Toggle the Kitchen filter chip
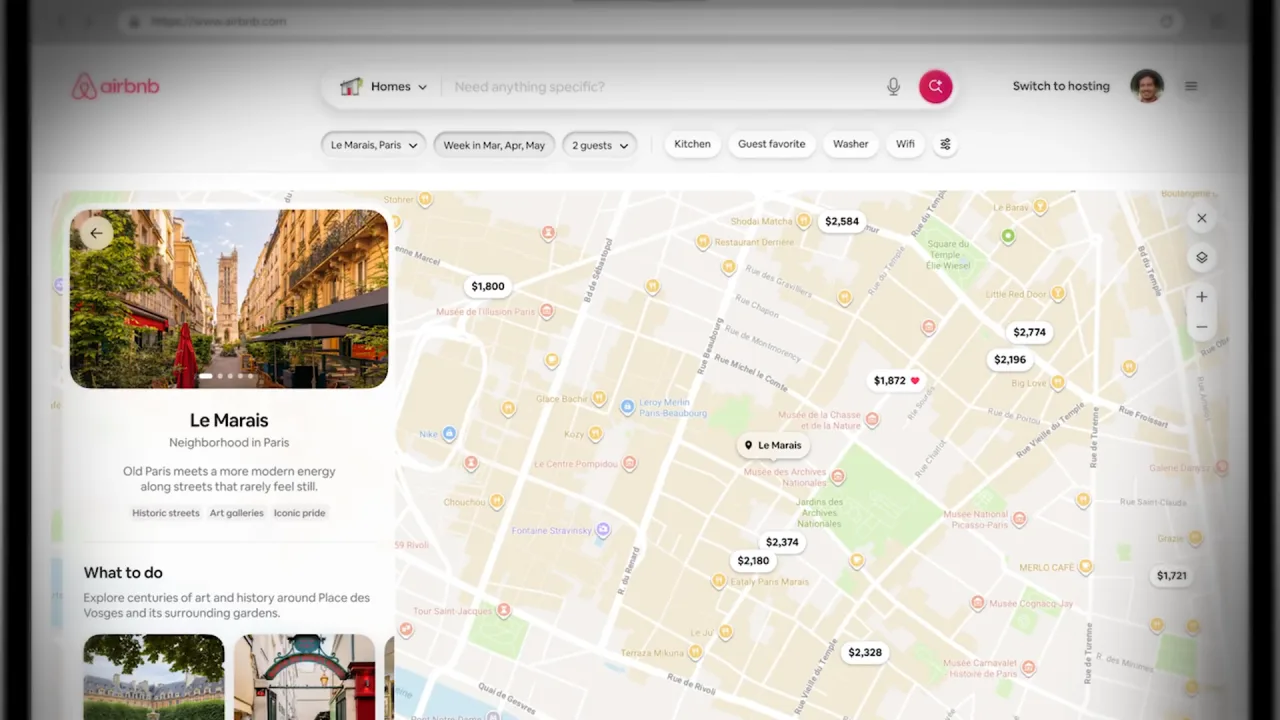The image size is (1280, 720). 692,144
